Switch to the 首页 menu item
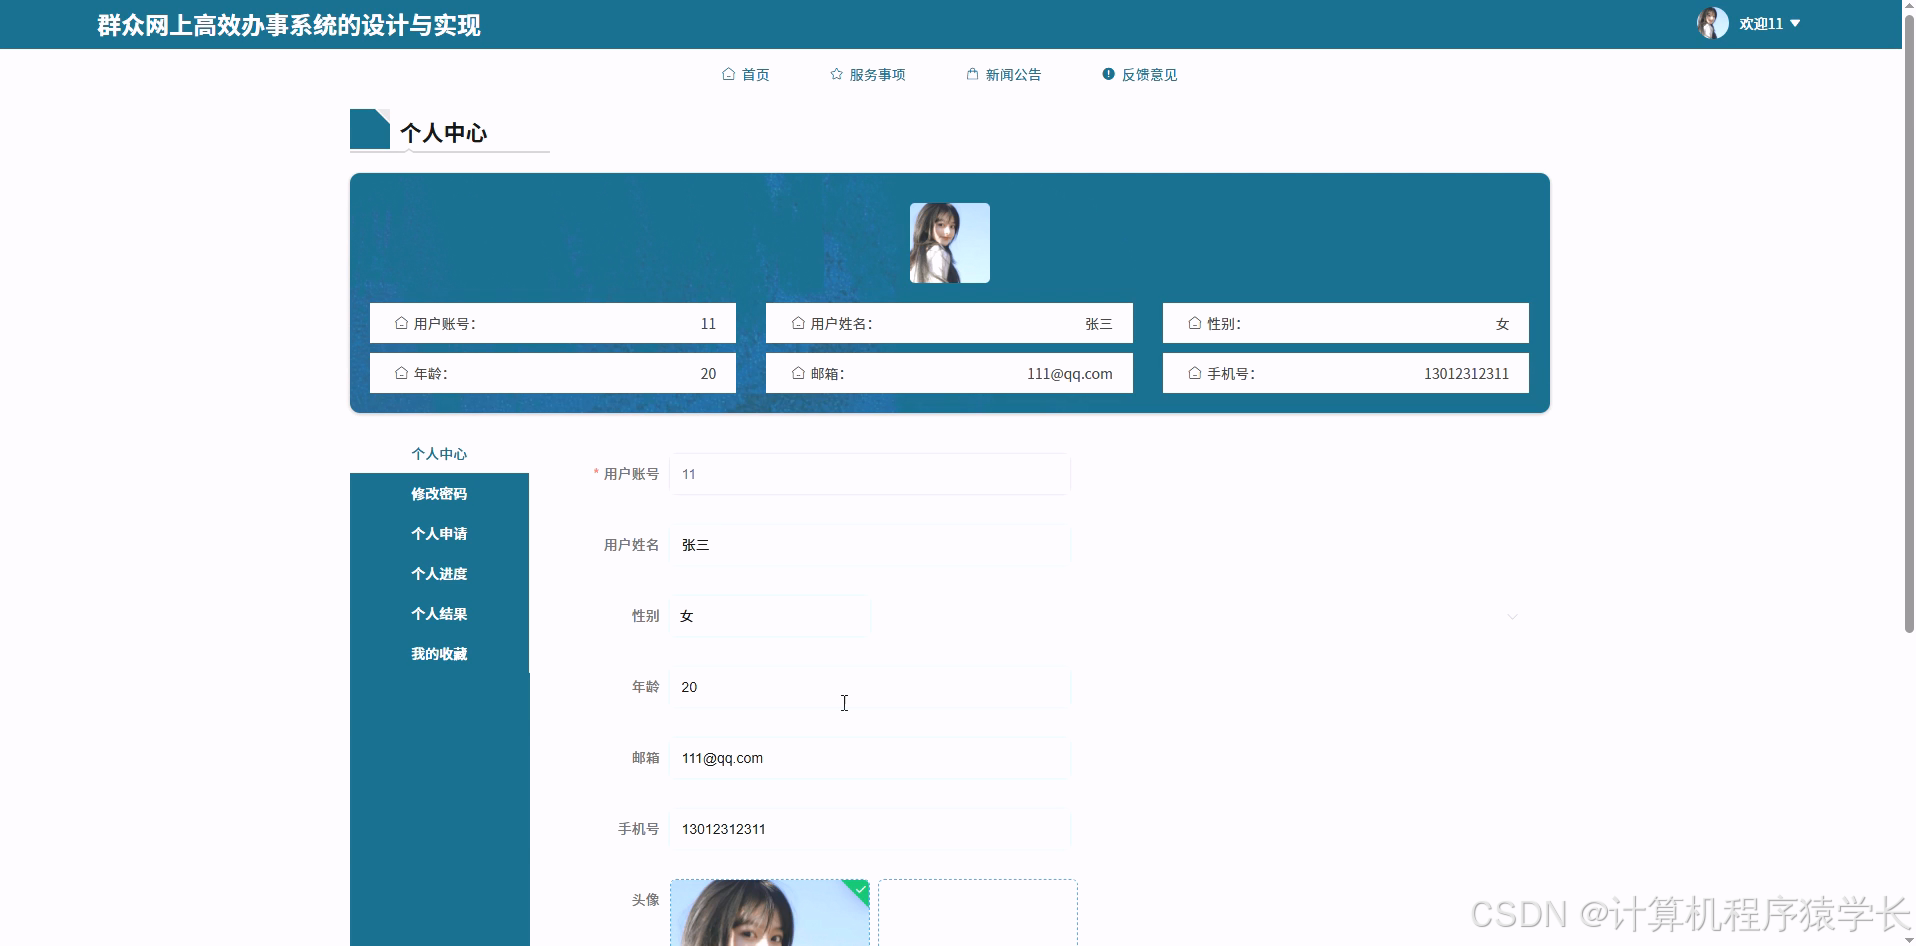 755,73
